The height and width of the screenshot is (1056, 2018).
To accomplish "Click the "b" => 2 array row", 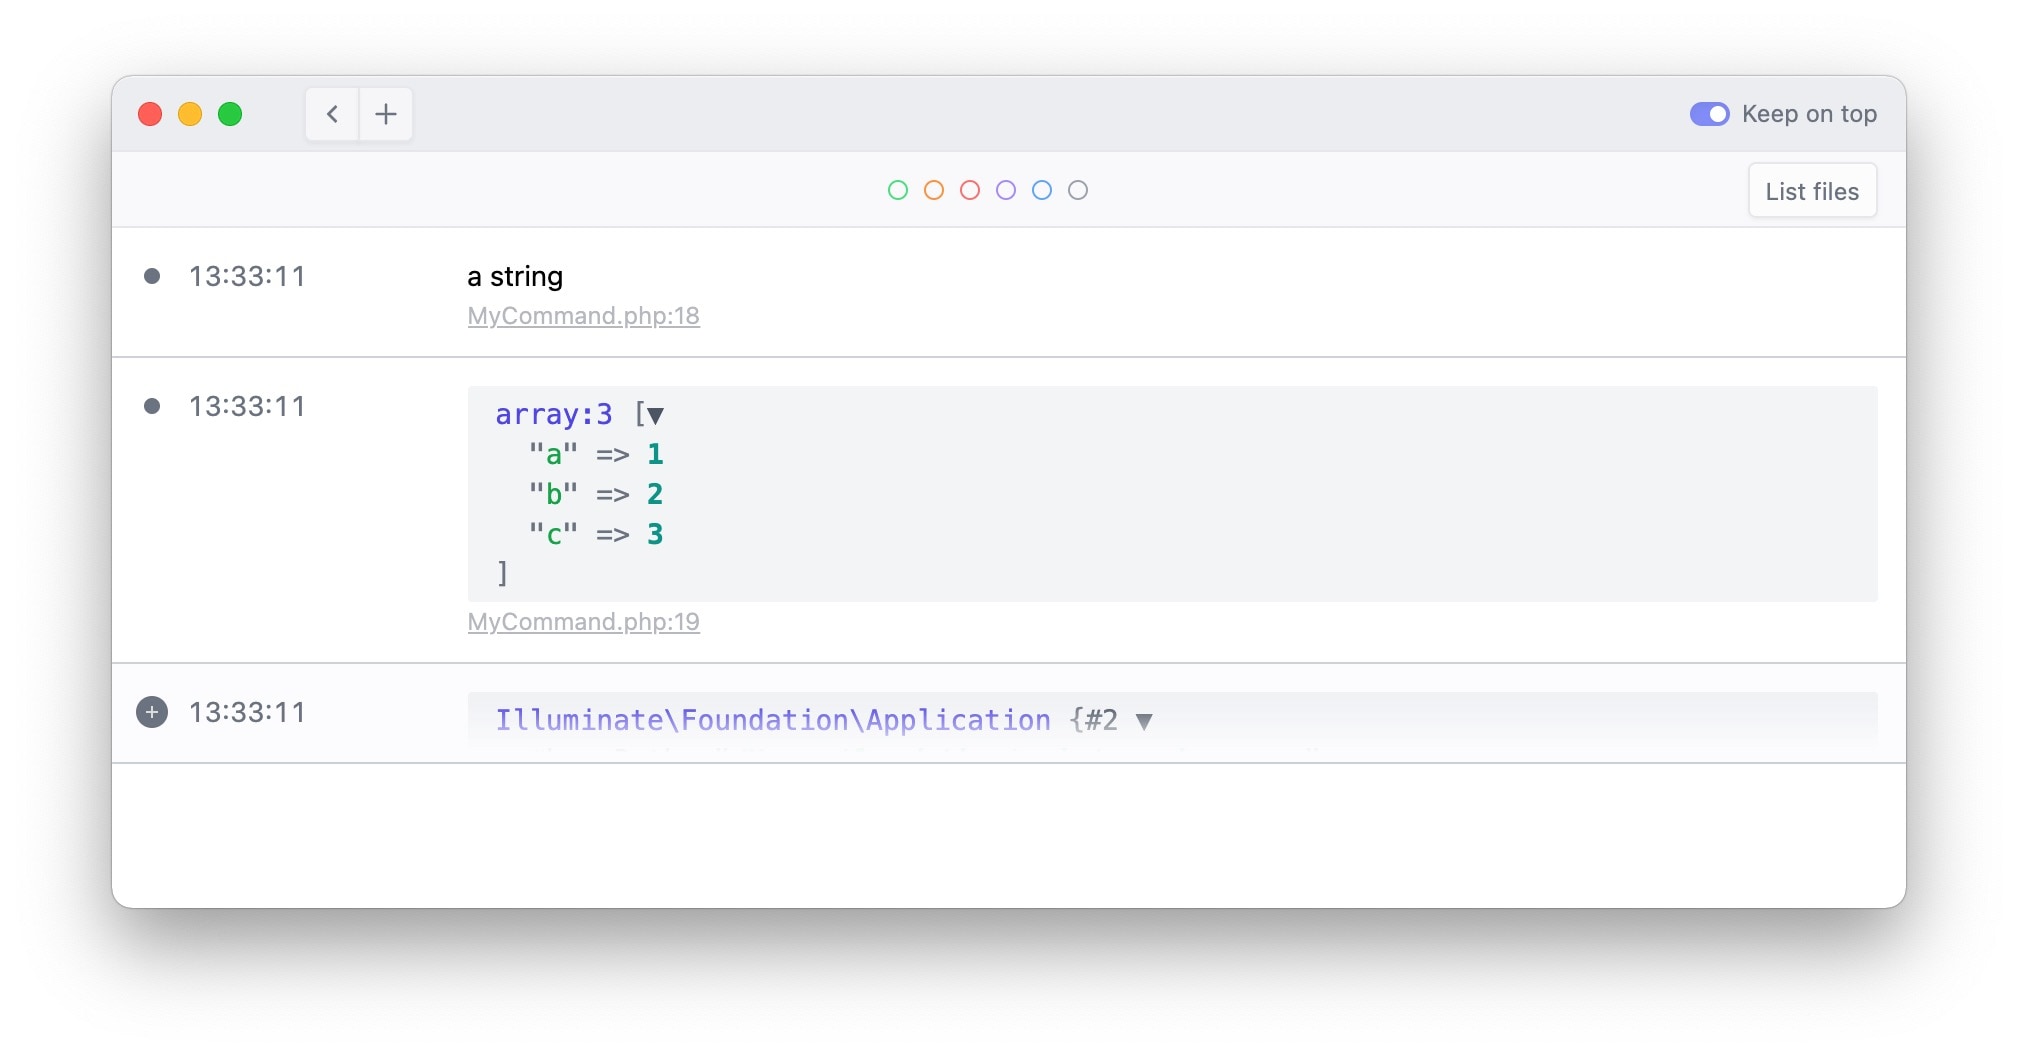I will (x=596, y=494).
